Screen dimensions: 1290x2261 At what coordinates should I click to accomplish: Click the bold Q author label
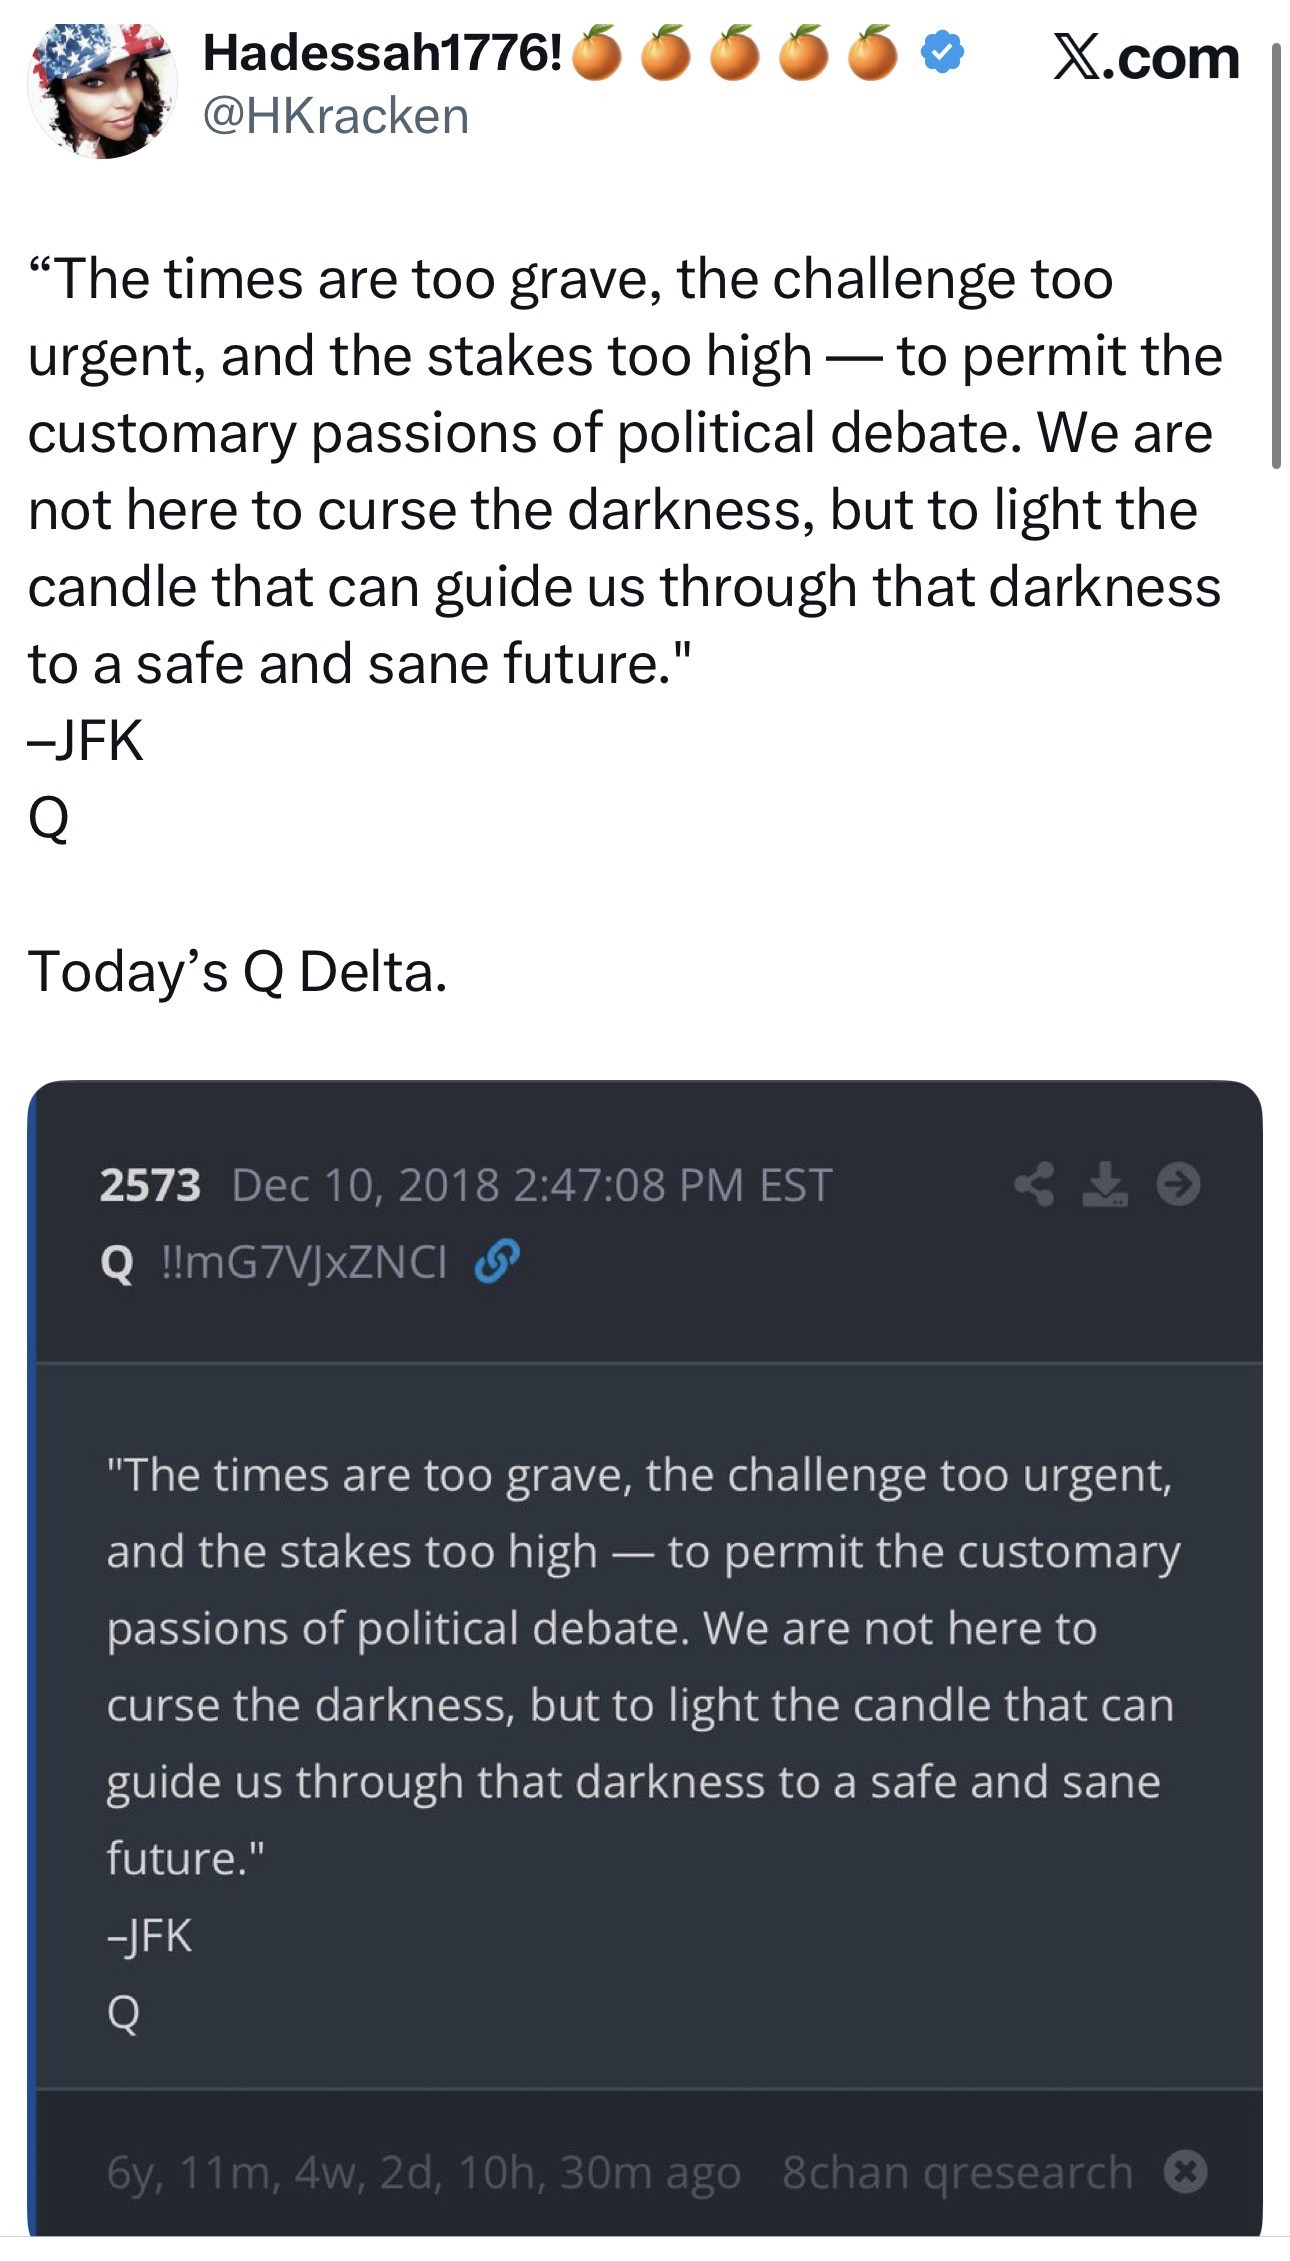pos(117,1263)
